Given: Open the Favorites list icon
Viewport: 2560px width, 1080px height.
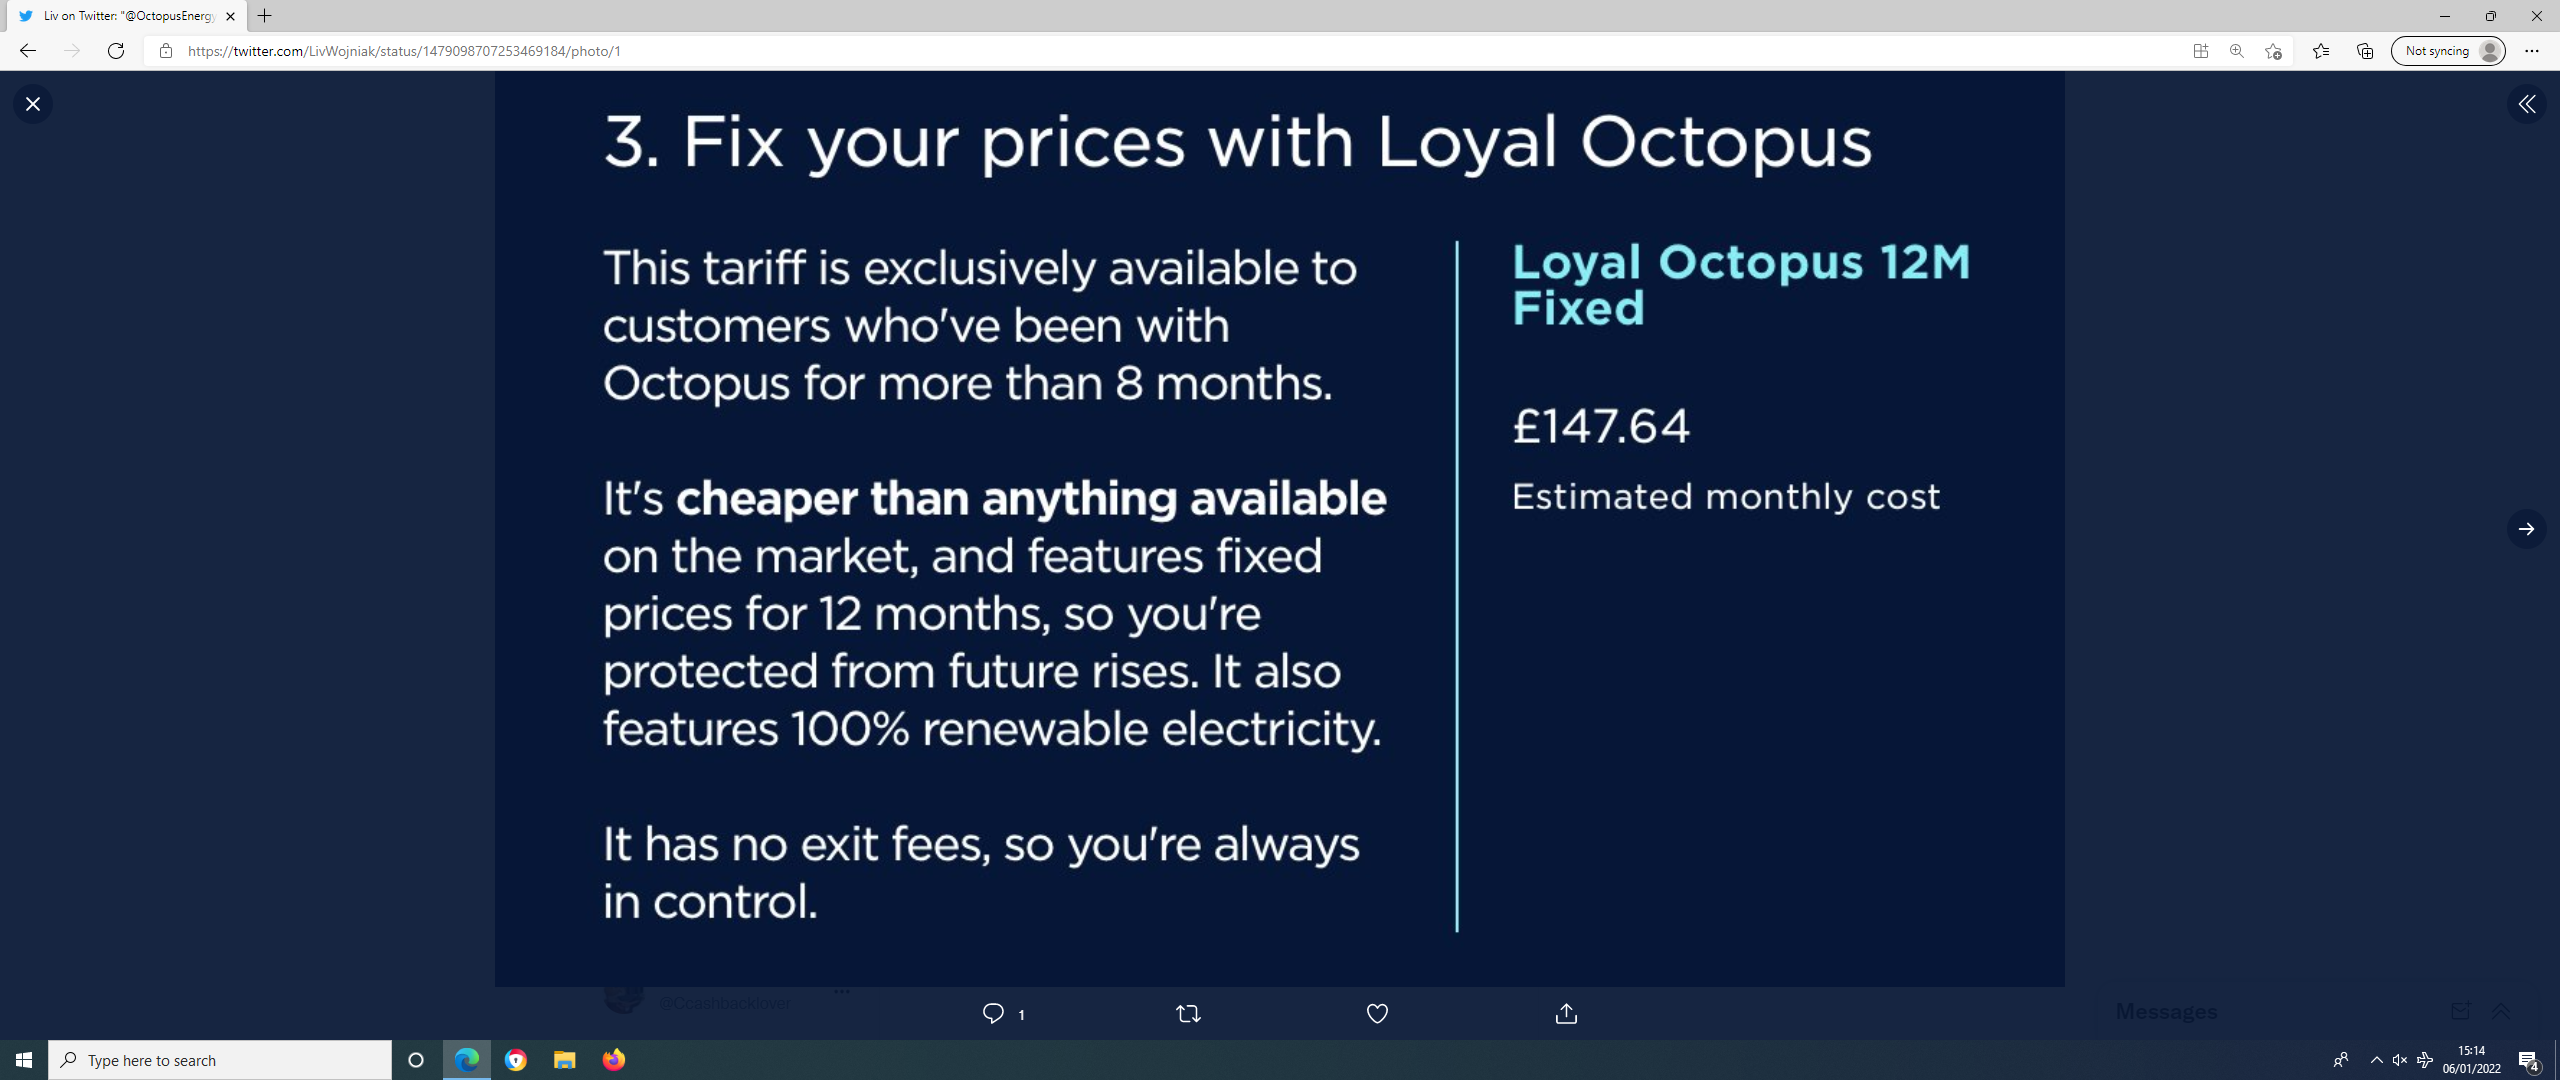Looking at the screenshot, I should pos(2321,51).
